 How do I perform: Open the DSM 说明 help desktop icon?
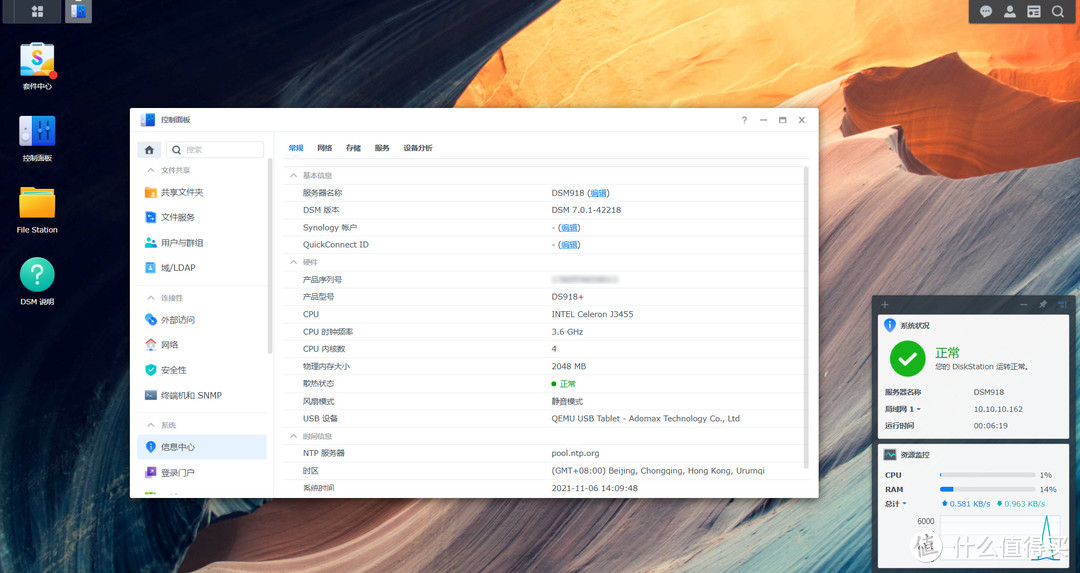tap(37, 275)
